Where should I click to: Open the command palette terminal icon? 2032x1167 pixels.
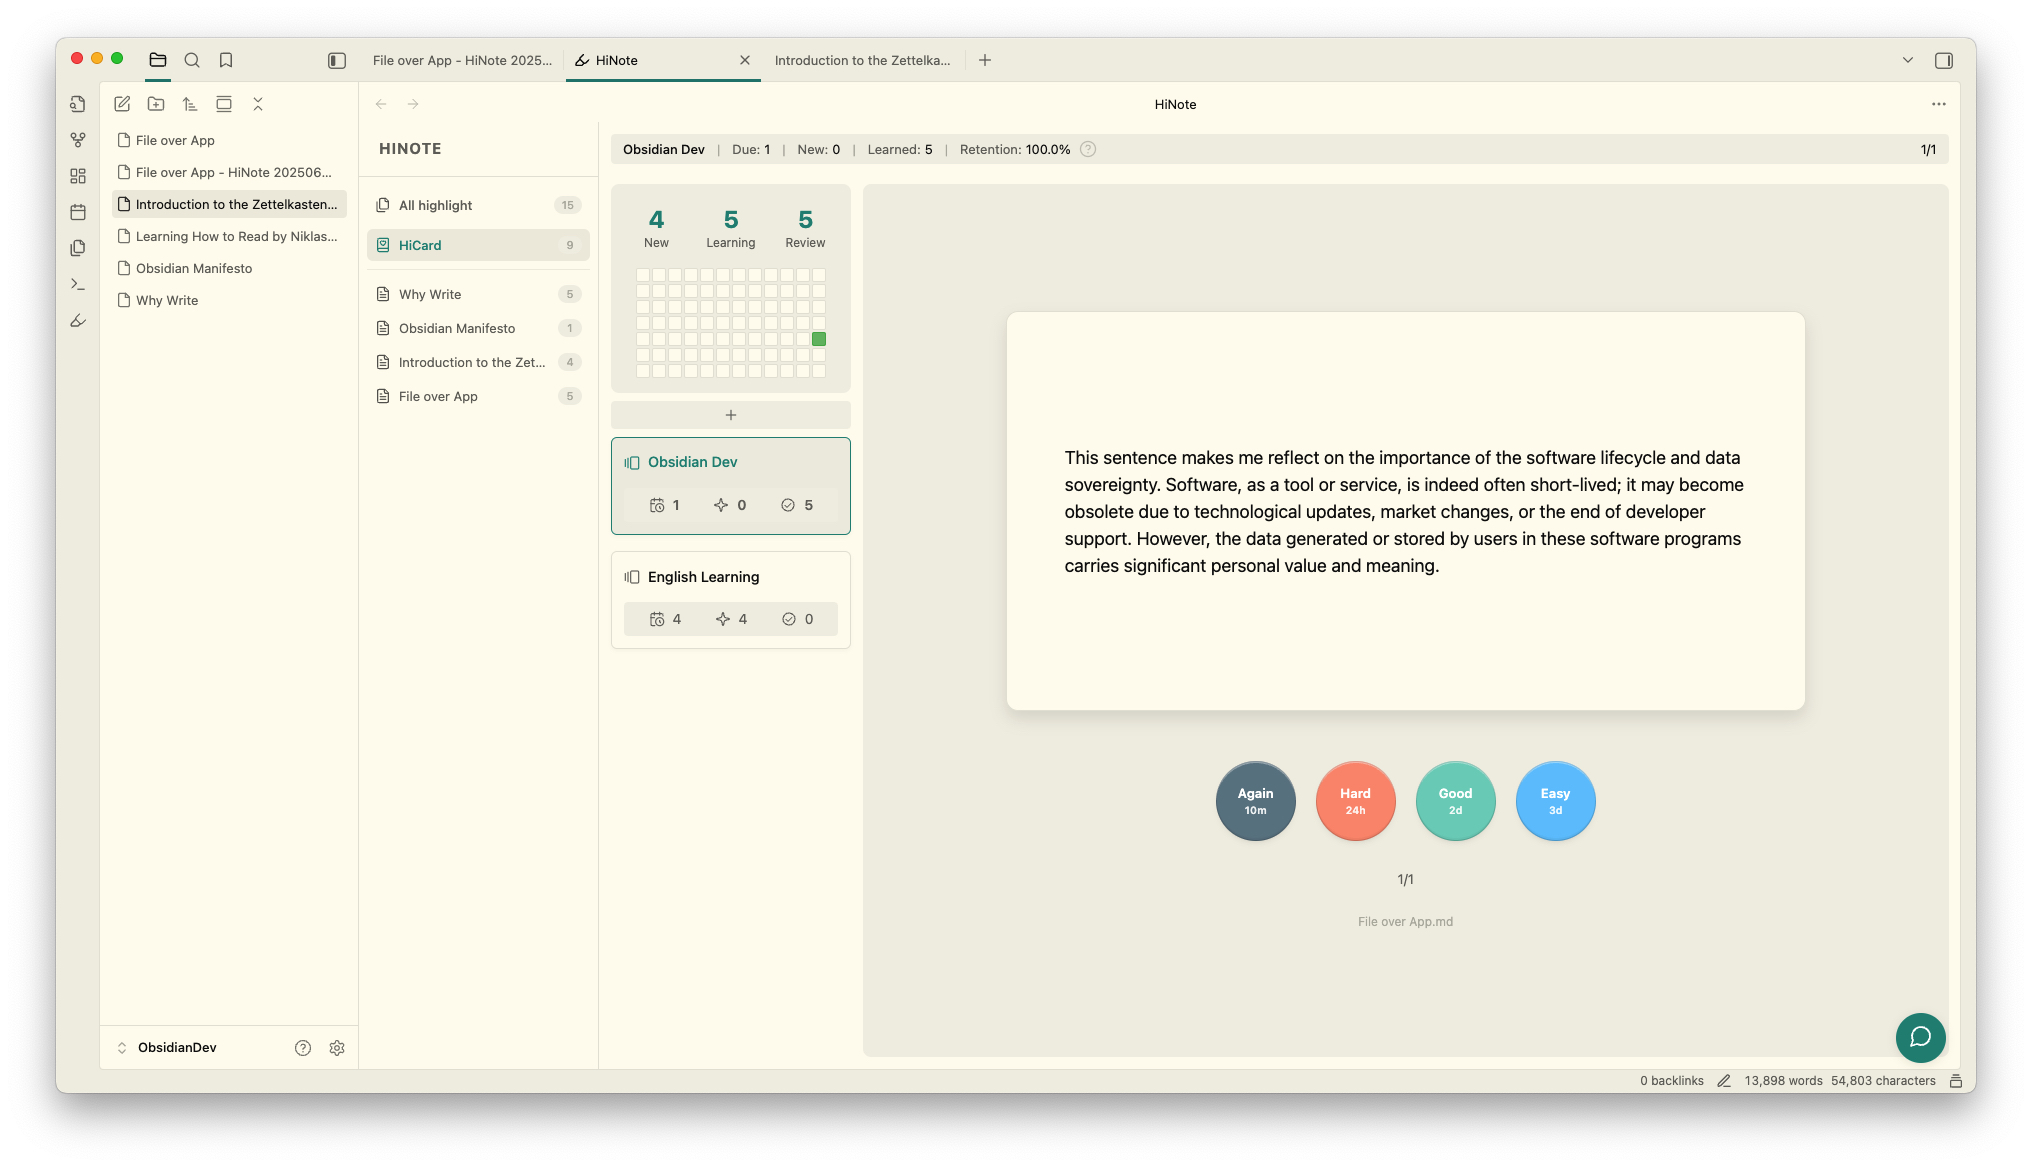78,285
